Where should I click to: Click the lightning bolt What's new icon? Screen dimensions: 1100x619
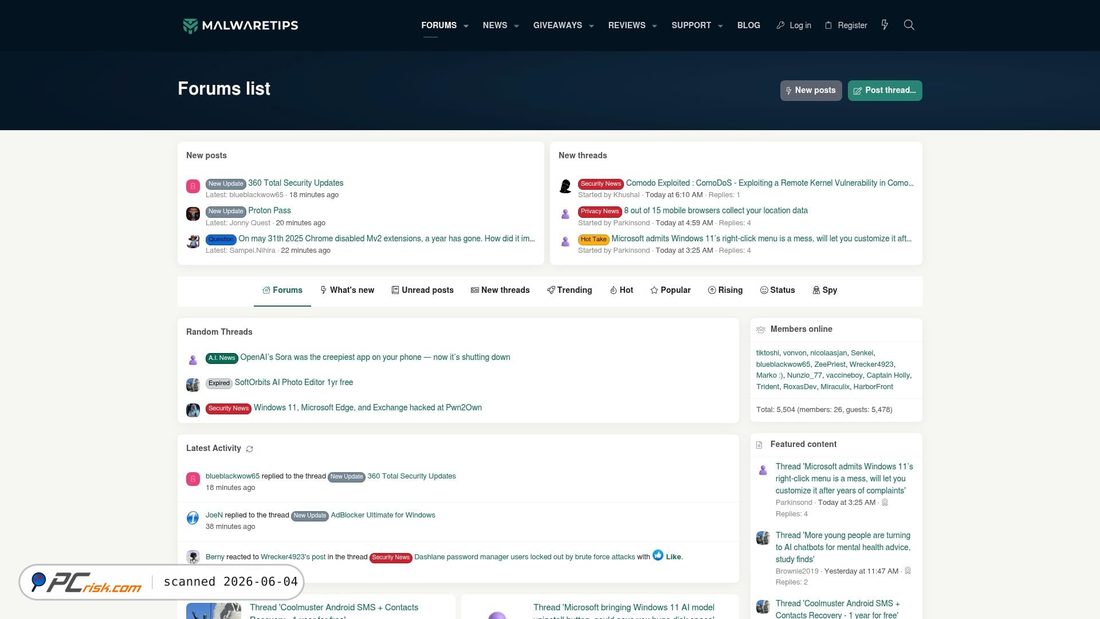885,25
